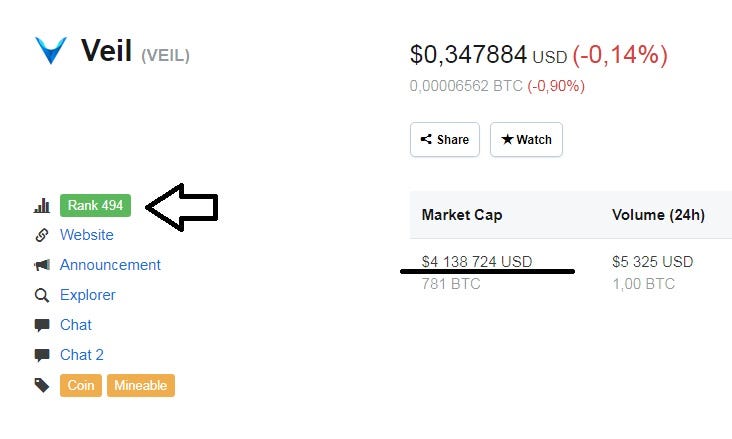The image size is (732, 439).
Task: Click the speech bubble icon beside Chat 2
Action: pos(42,355)
